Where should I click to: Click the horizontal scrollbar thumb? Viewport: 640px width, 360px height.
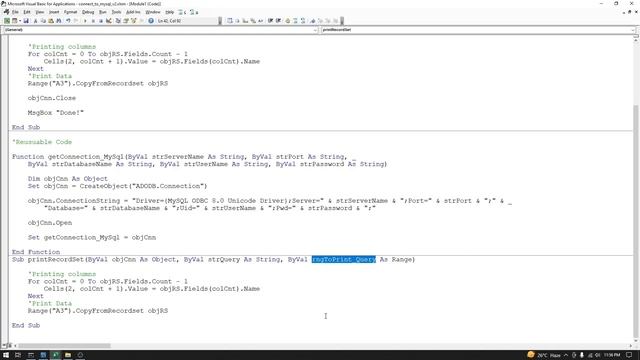[x=64, y=346]
